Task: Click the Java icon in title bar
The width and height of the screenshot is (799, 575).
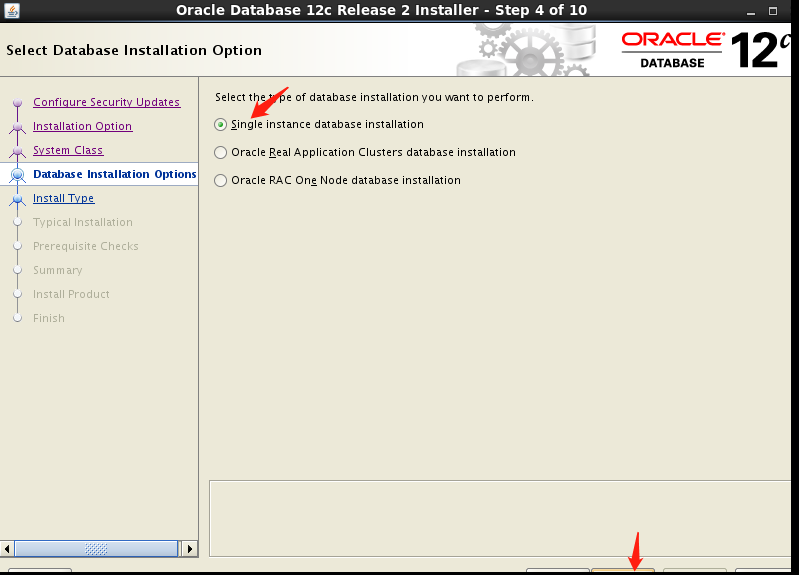Action: 12,10
